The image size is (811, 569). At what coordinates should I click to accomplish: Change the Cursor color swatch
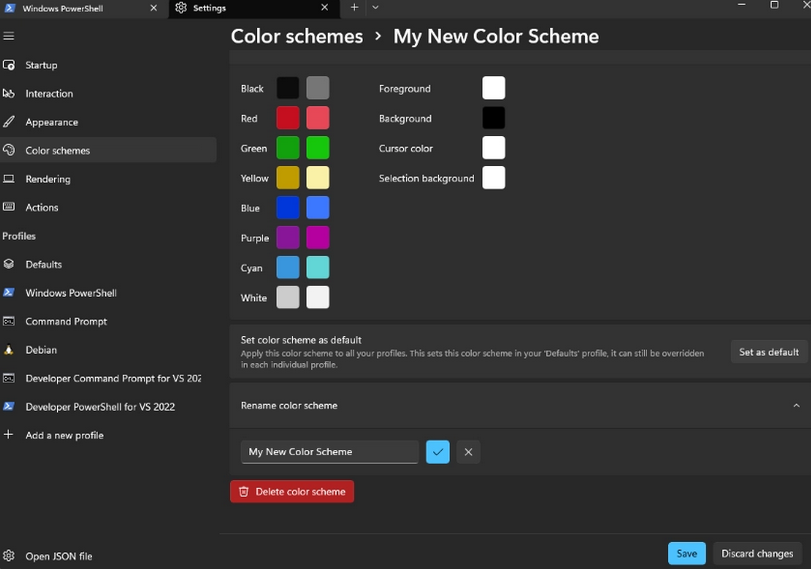pyautogui.click(x=493, y=148)
